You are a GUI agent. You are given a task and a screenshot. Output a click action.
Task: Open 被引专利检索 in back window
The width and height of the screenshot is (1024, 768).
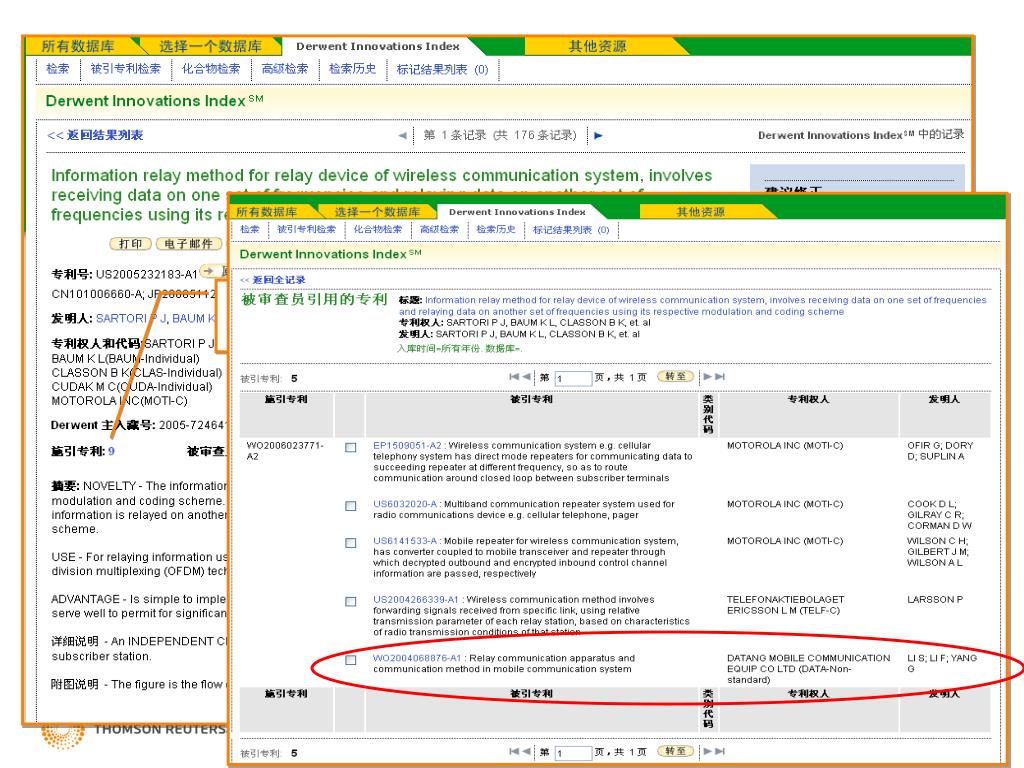[125, 69]
